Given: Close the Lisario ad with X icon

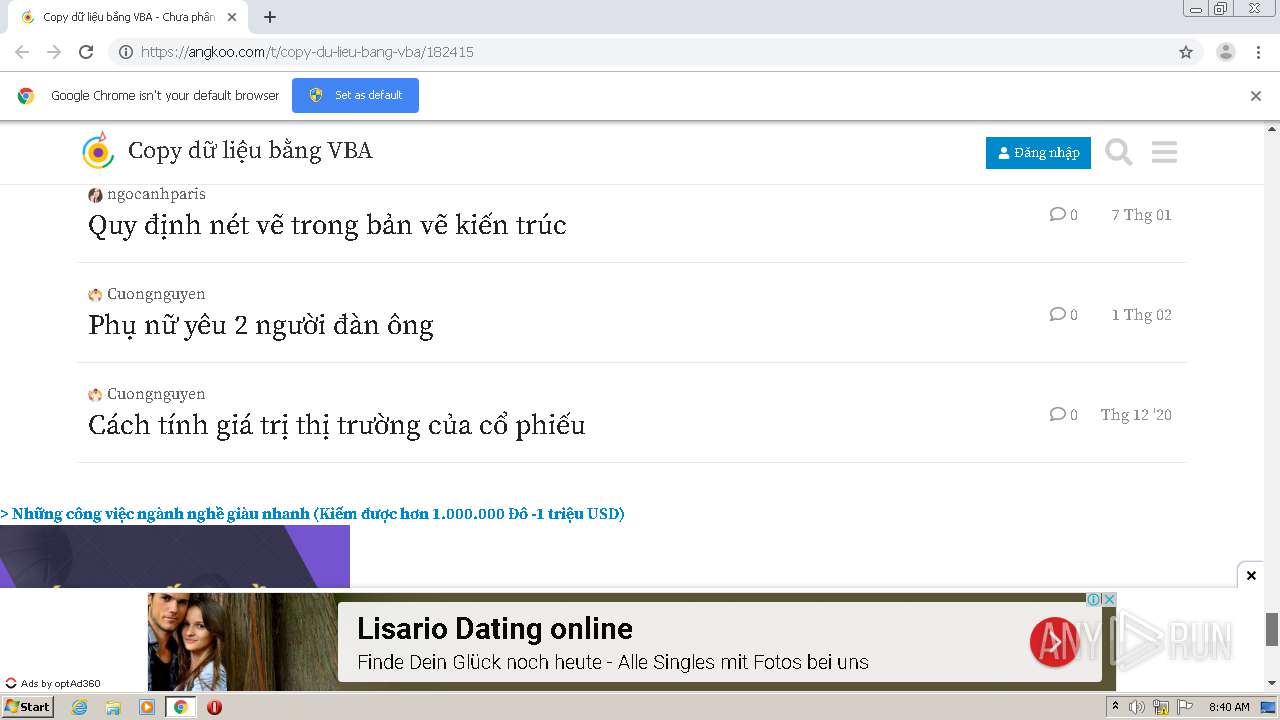Looking at the screenshot, I should click(1109, 599).
